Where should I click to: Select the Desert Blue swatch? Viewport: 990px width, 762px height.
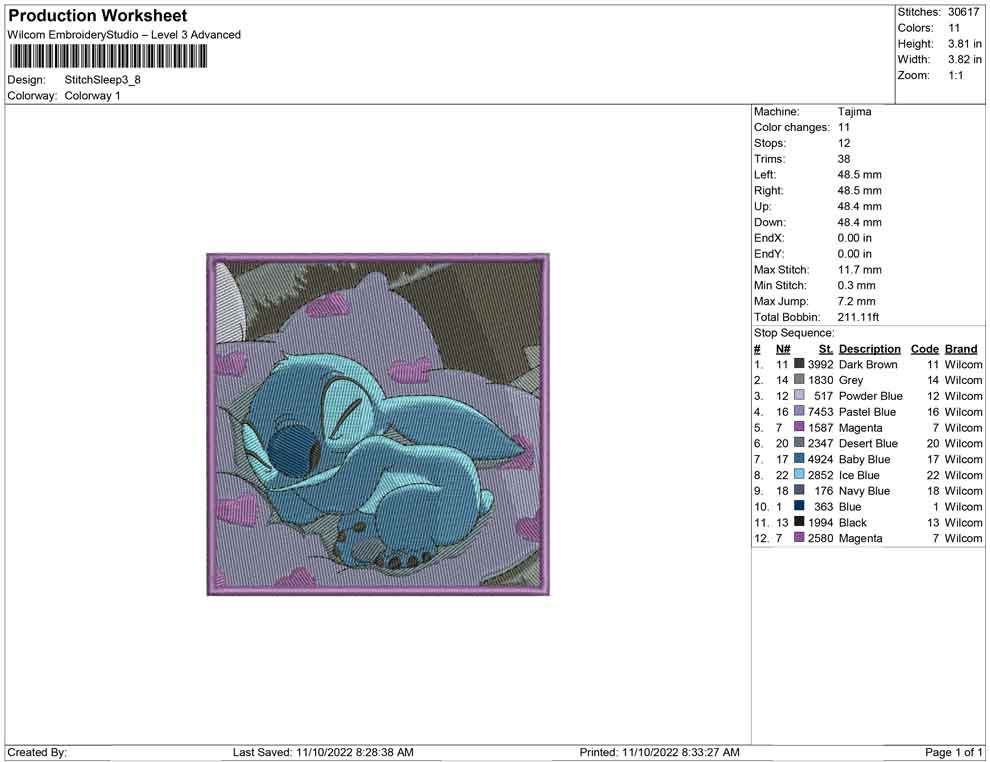point(799,443)
